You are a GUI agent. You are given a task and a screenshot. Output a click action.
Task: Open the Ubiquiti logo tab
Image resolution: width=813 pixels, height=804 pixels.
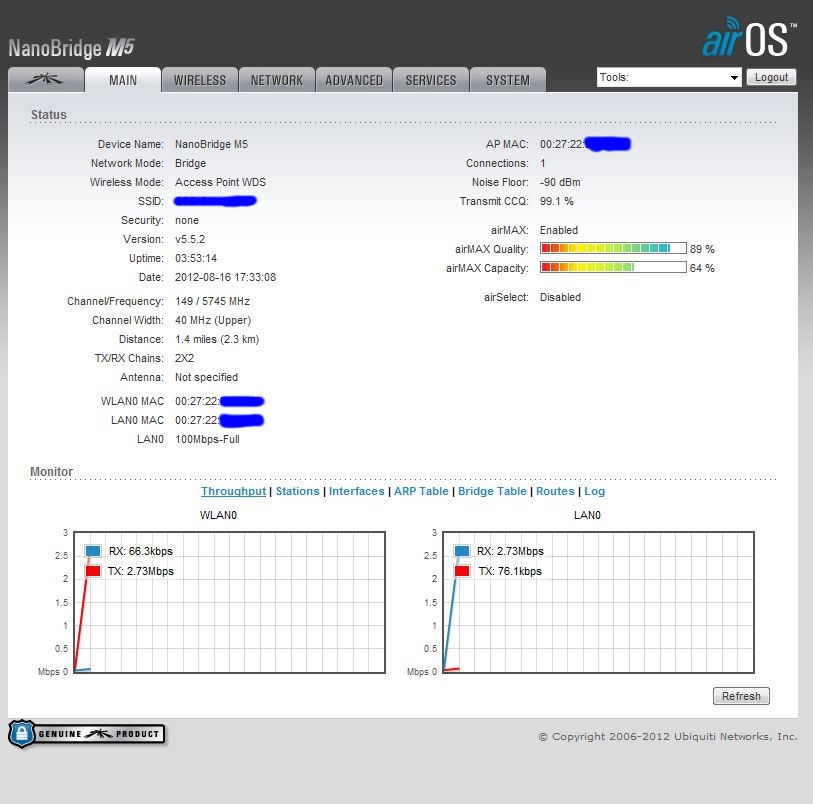click(x=46, y=80)
